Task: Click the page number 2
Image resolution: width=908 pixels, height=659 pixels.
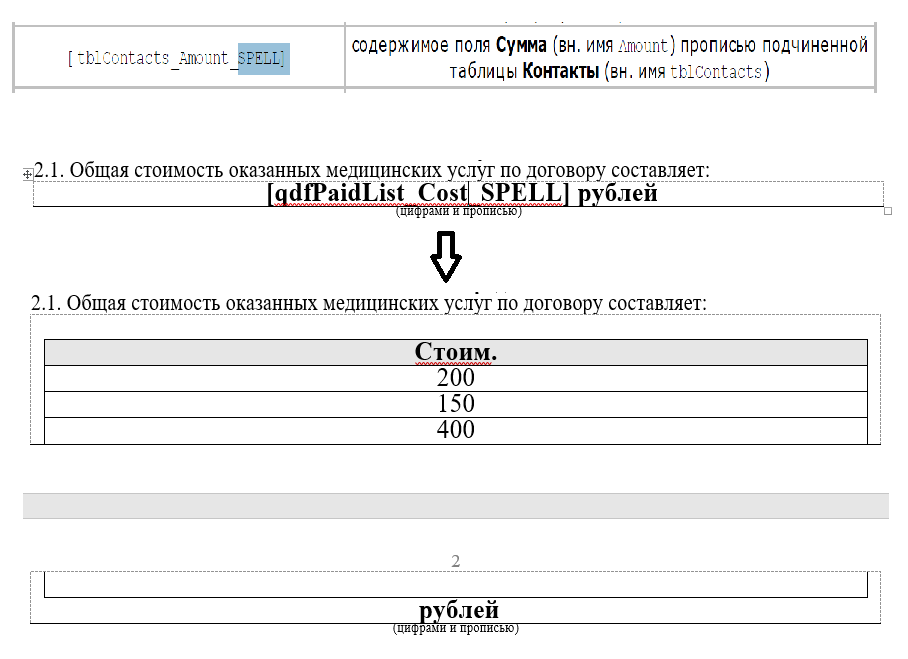Action: 455,557
